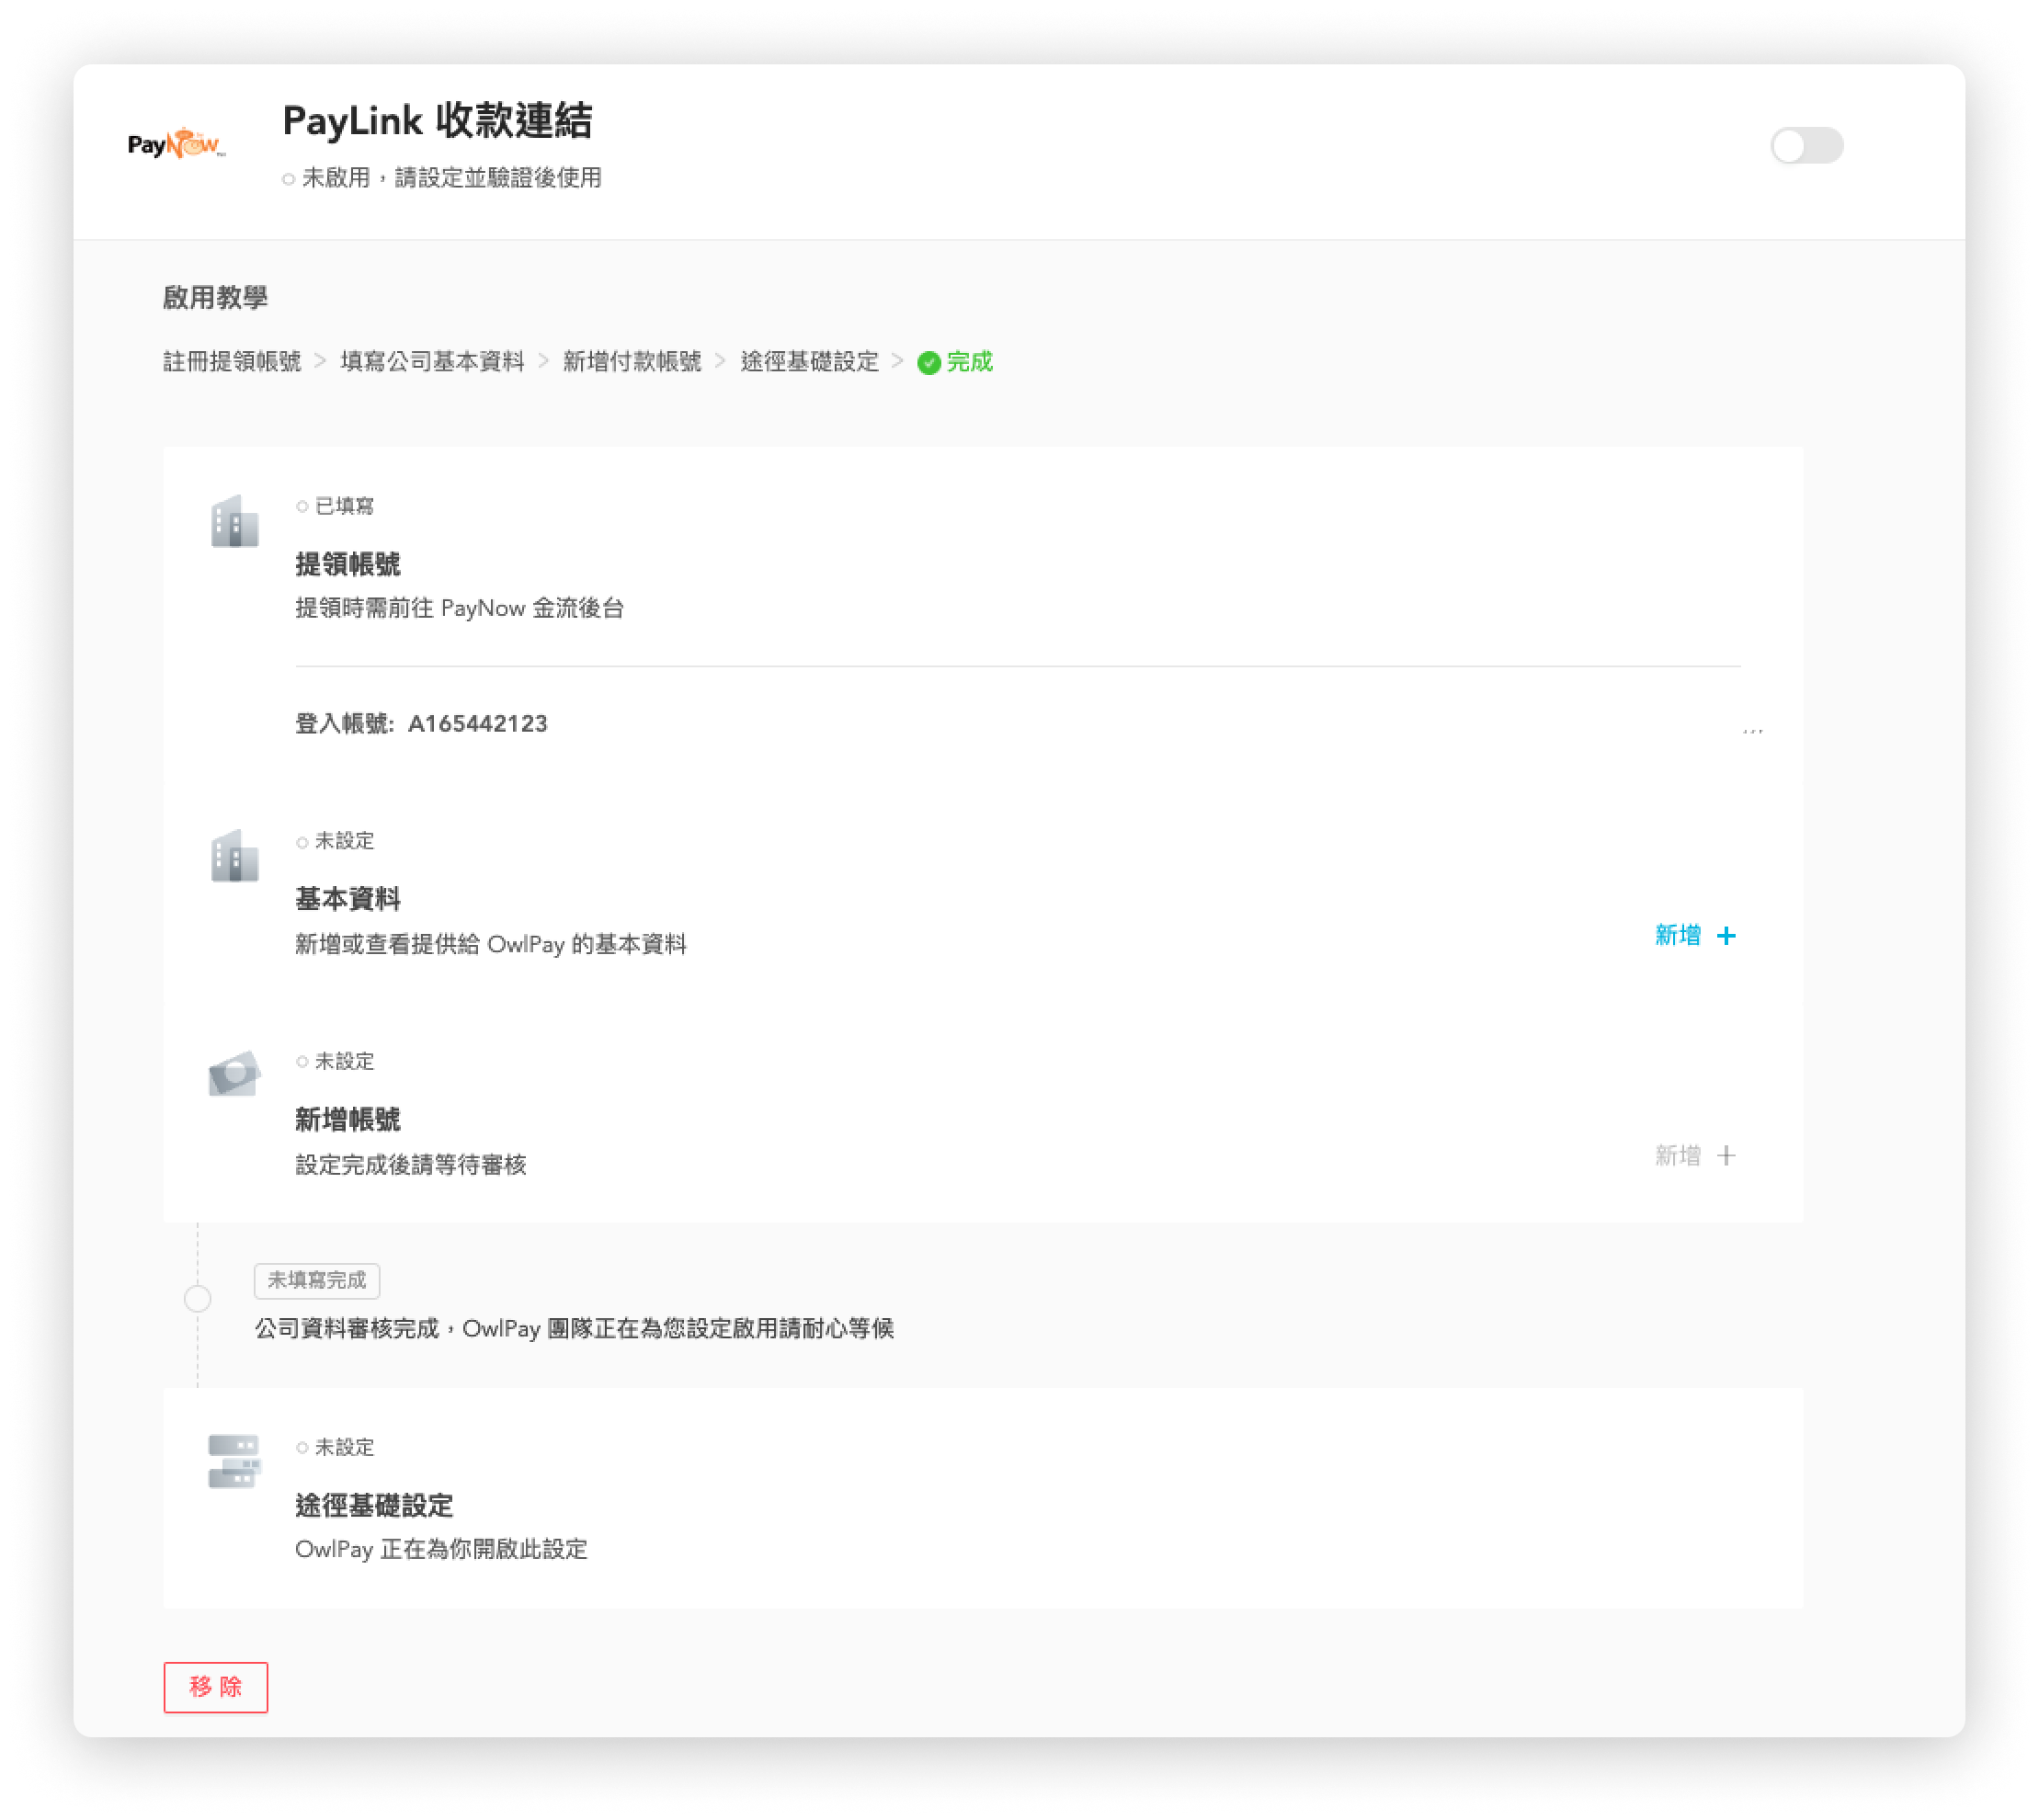
Task: Click the greyed 新增 link for 新增帳號
Action: (x=1677, y=1155)
